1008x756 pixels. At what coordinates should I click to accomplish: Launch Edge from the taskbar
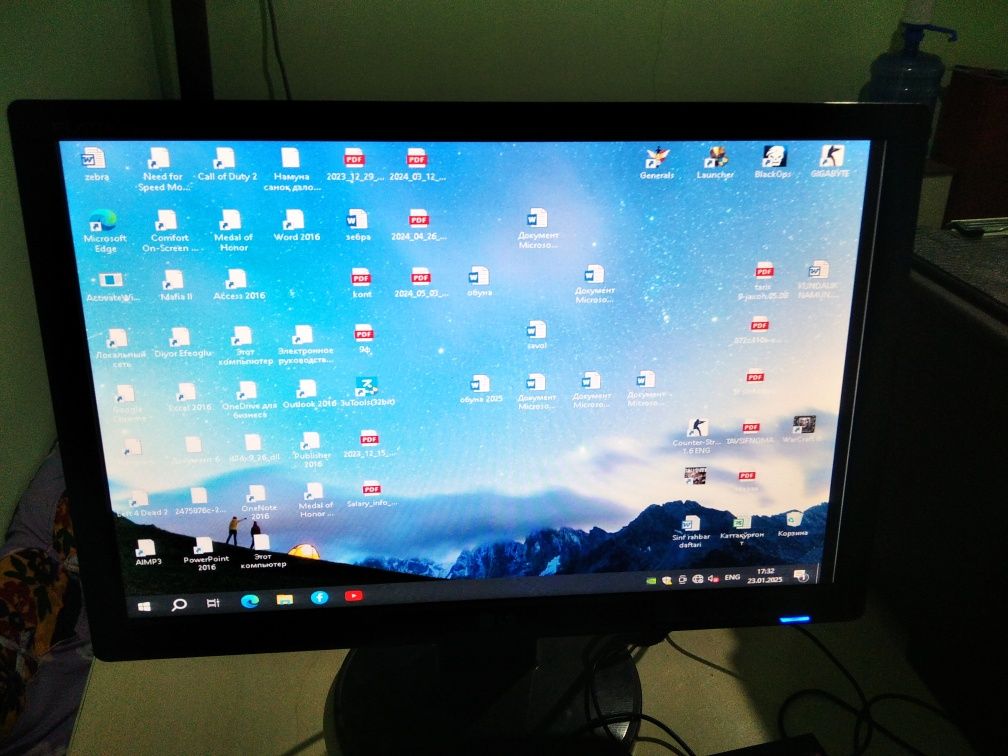[249, 600]
